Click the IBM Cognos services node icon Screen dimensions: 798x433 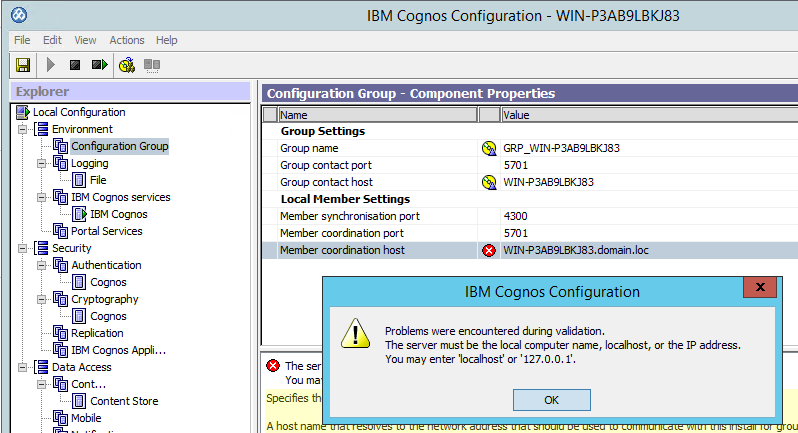[61, 197]
